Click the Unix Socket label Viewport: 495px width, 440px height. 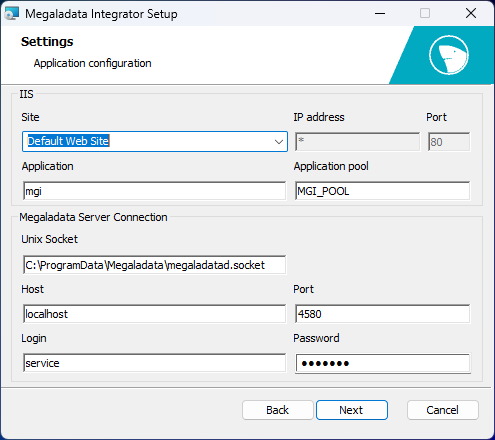[49, 239]
